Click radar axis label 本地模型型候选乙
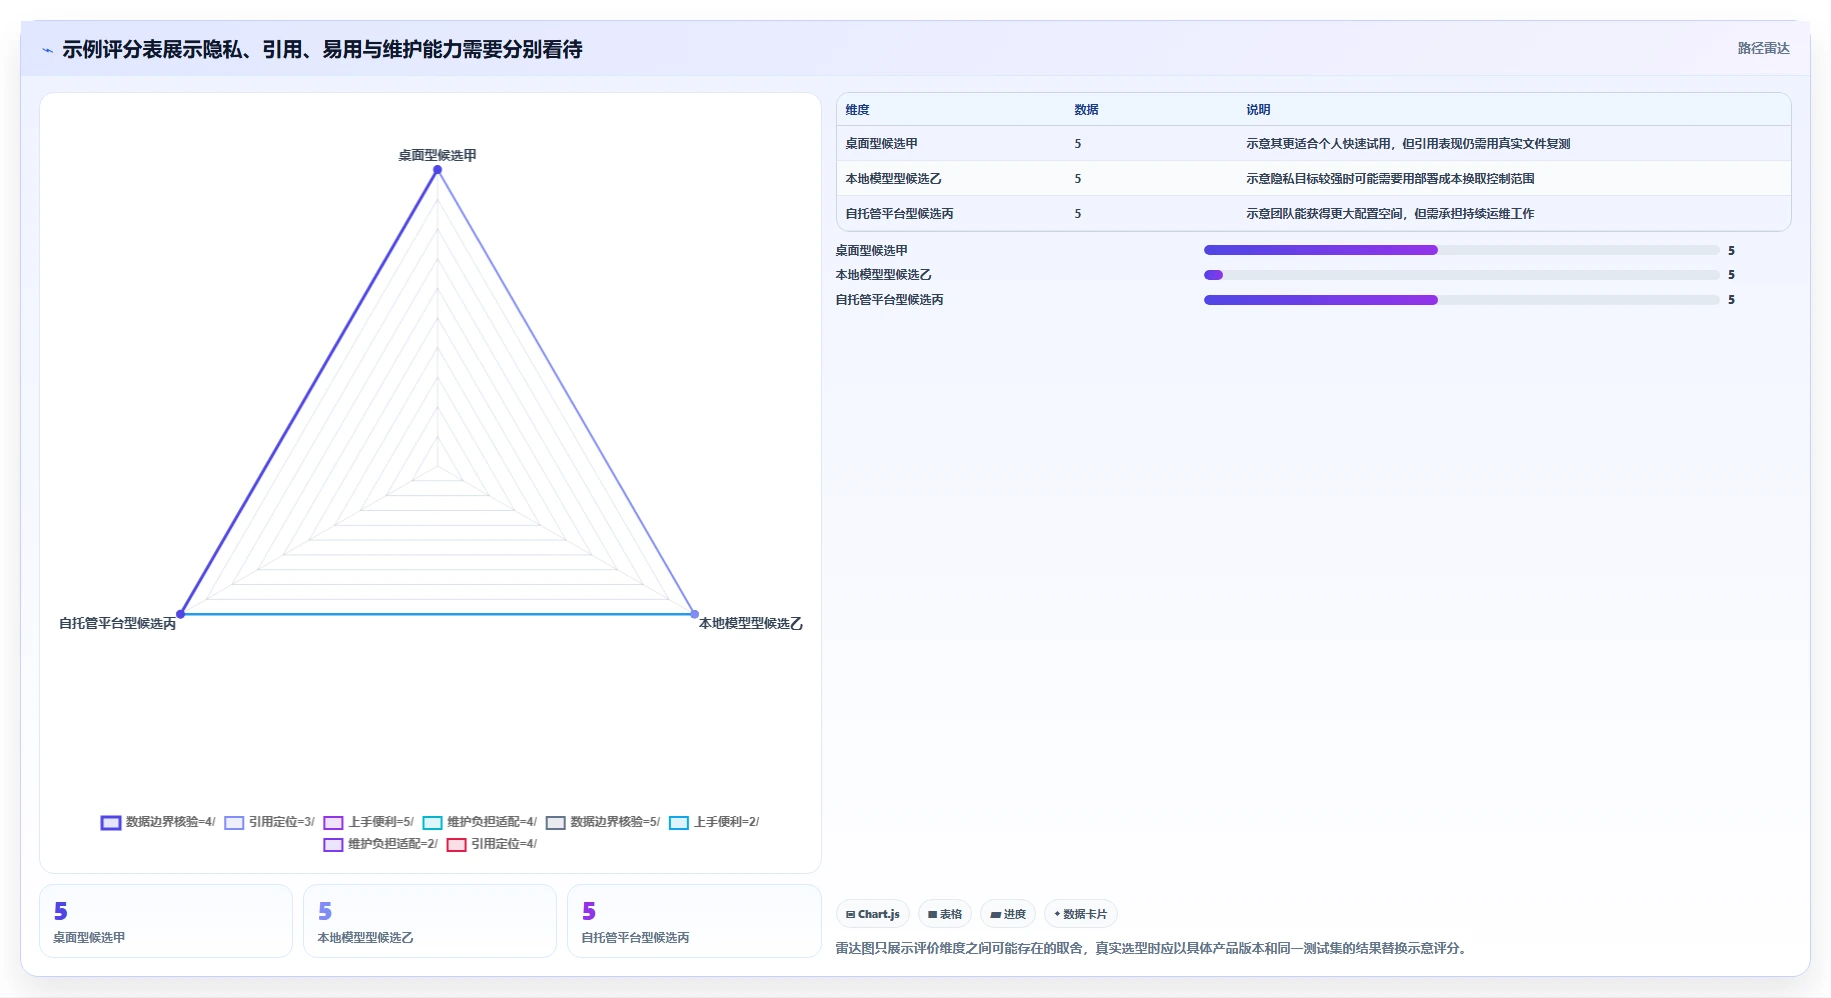The width and height of the screenshot is (1831, 998). (750, 623)
